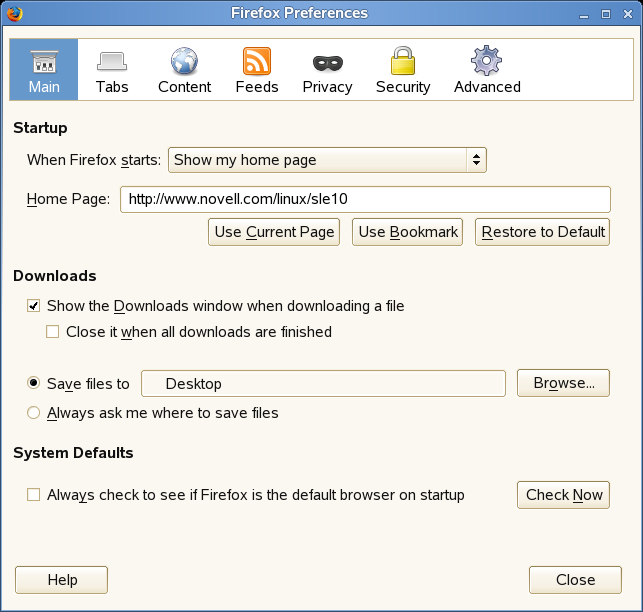Image resolution: width=643 pixels, height=612 pixels.
Task: Open the Feeds preferences RSS icon
Action: (257, 61)
